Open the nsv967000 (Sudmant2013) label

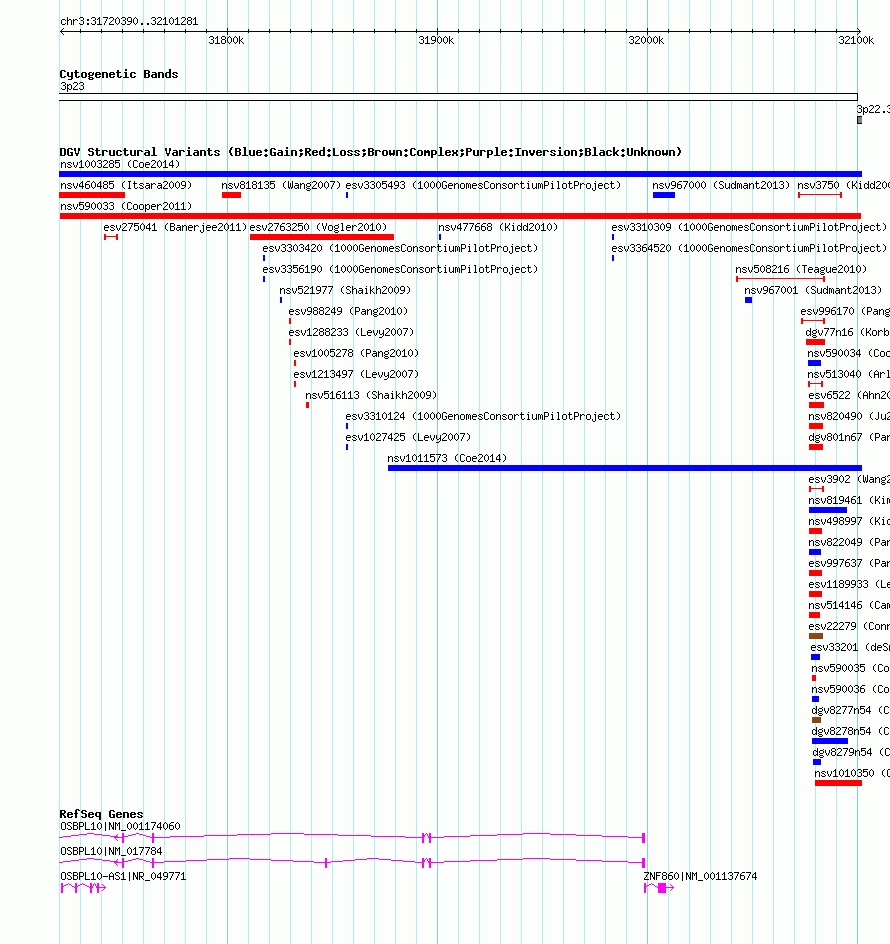(x=721, y=185)
